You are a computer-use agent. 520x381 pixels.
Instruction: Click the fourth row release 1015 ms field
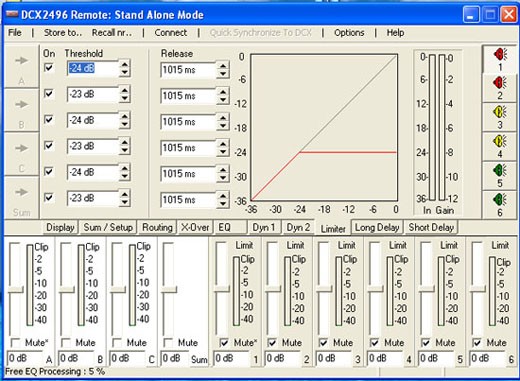click(x=189, y=148)
